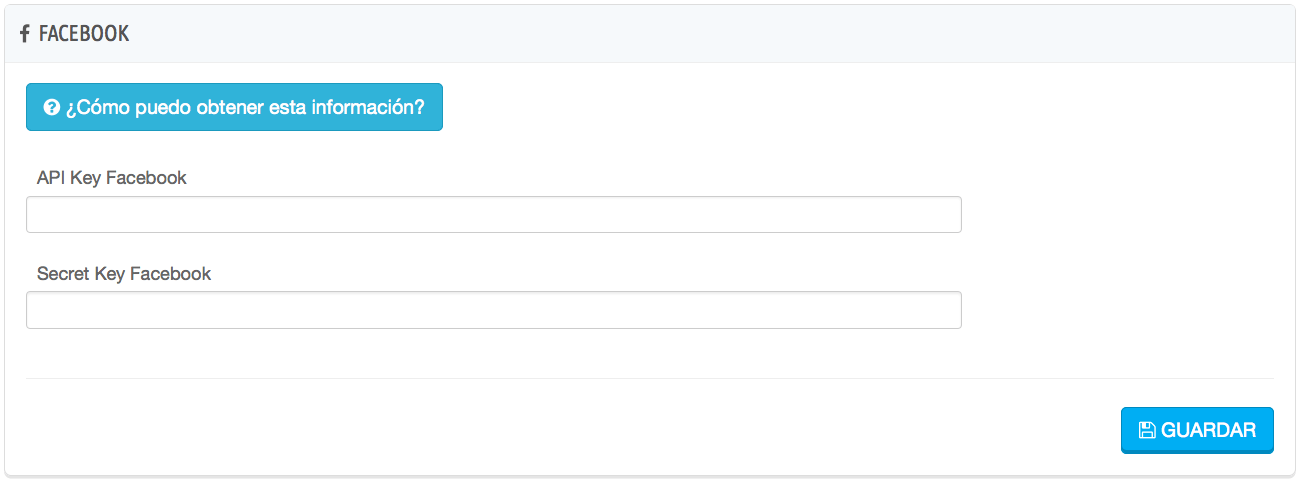Click the "Secret Key Facebook" label
The height and width of the screenshot is (480, 1303).
124,273
